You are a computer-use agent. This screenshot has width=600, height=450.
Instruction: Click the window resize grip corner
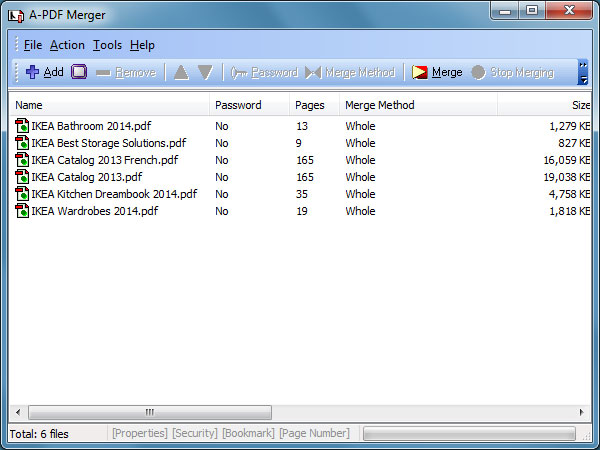click(x=586, y=436)
